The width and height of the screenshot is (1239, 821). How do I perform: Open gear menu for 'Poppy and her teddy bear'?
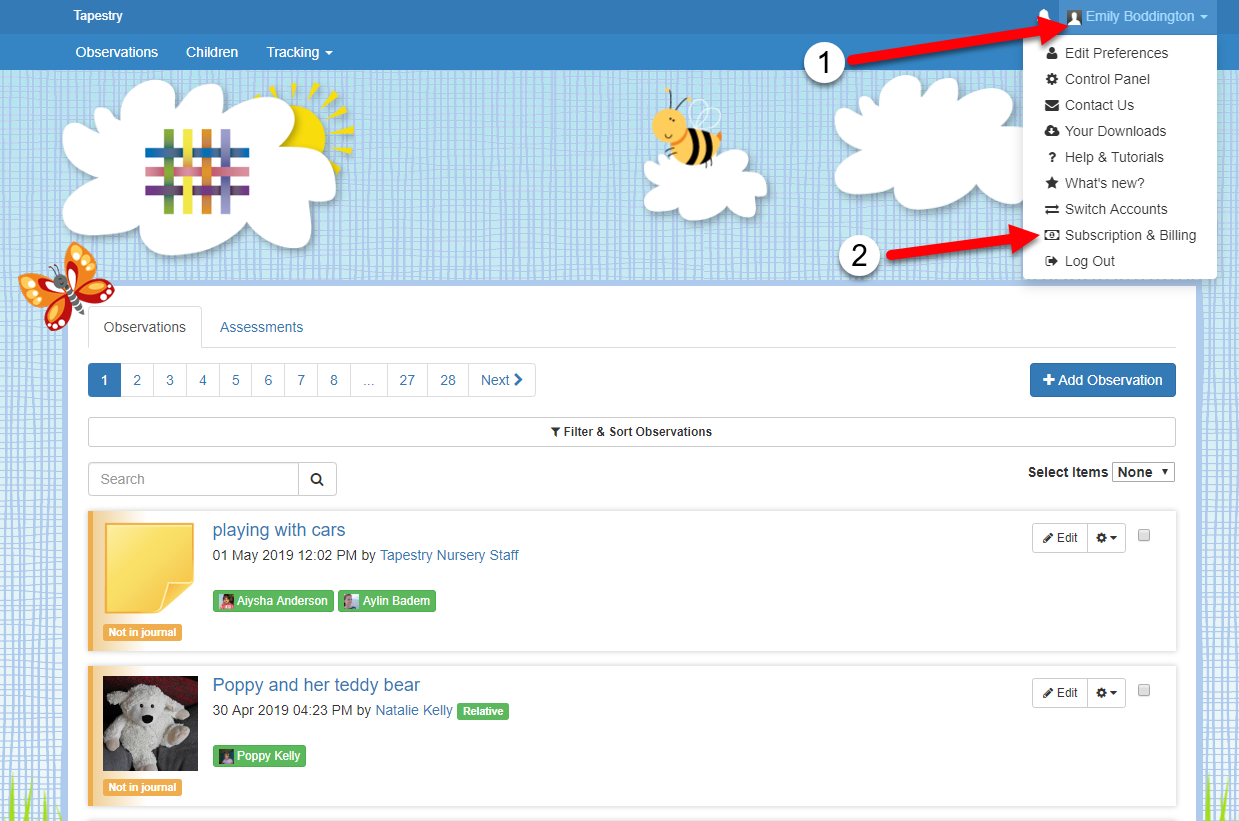point(1106,692)
